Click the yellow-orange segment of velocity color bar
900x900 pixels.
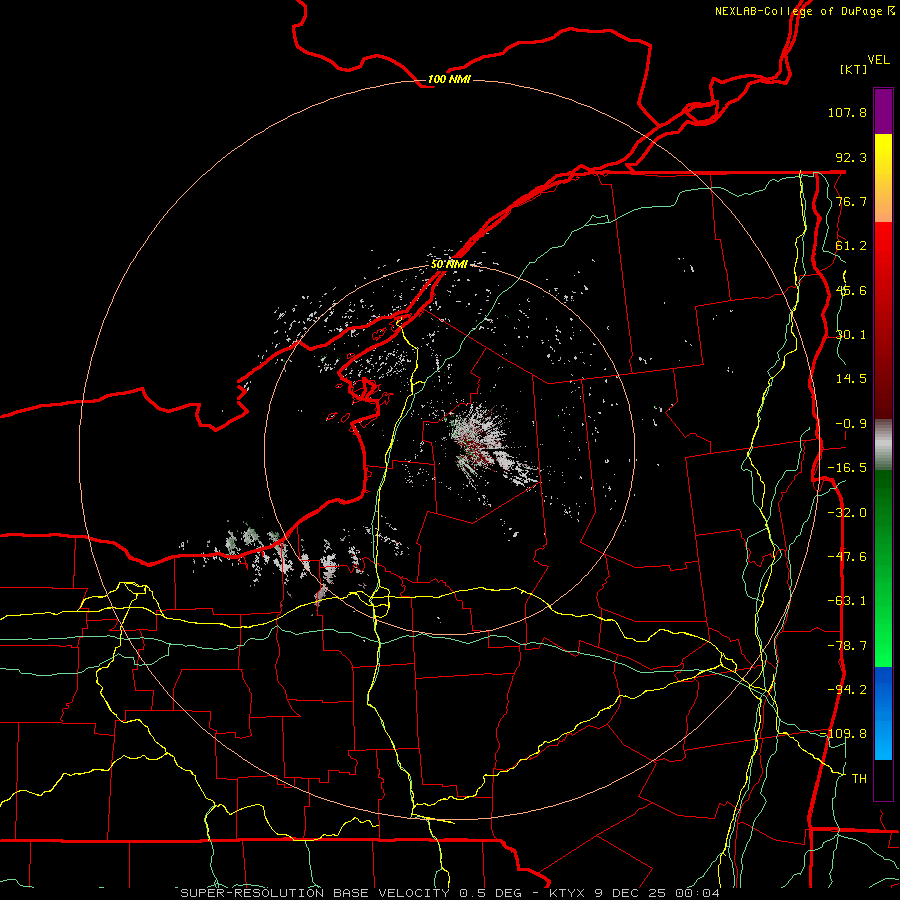pos(883,178)
